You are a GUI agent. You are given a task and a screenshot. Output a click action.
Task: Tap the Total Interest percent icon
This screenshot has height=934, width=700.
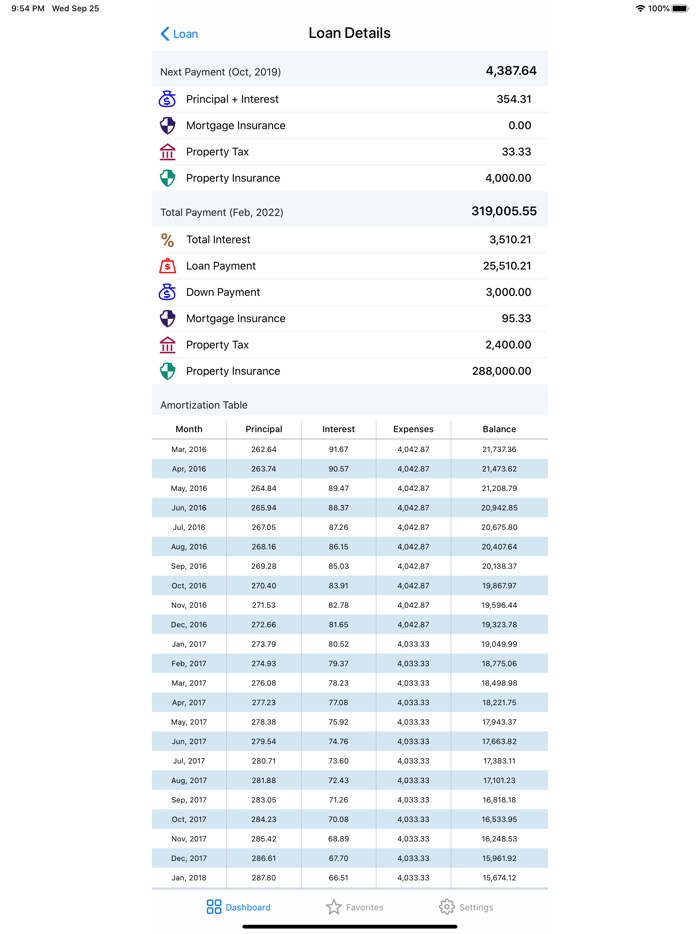(x=170, y=239)
